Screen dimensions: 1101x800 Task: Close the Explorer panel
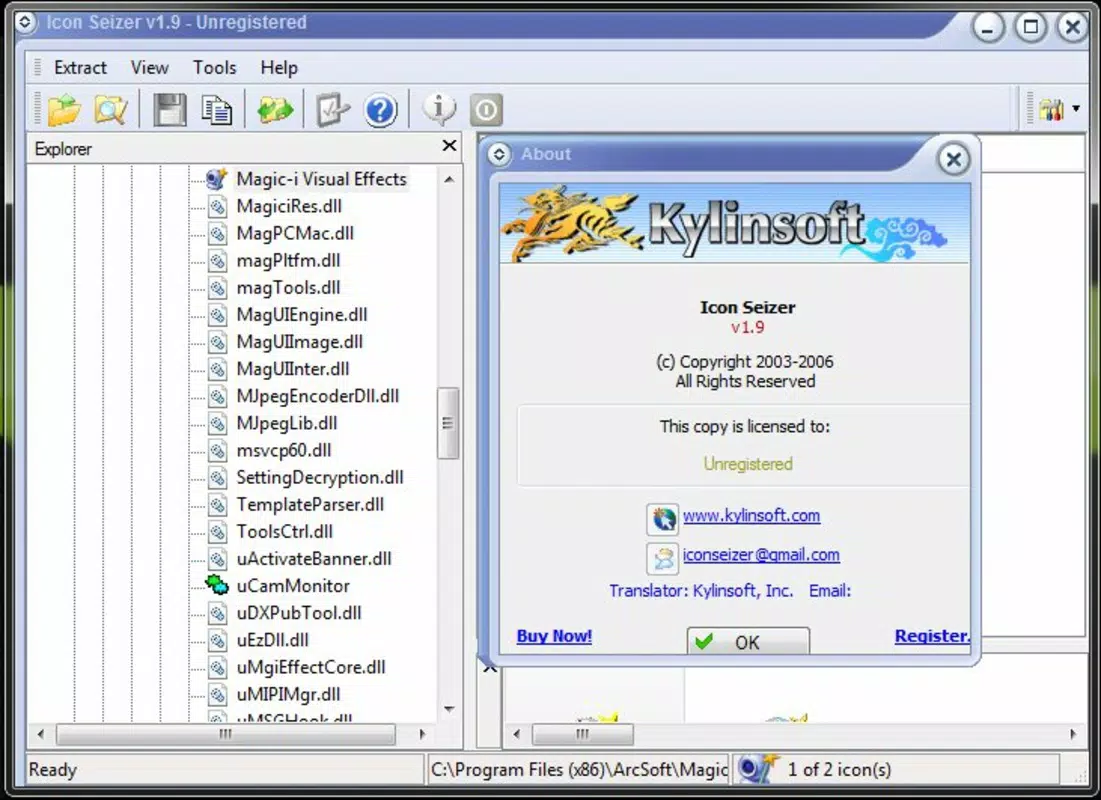click(449, 146)
